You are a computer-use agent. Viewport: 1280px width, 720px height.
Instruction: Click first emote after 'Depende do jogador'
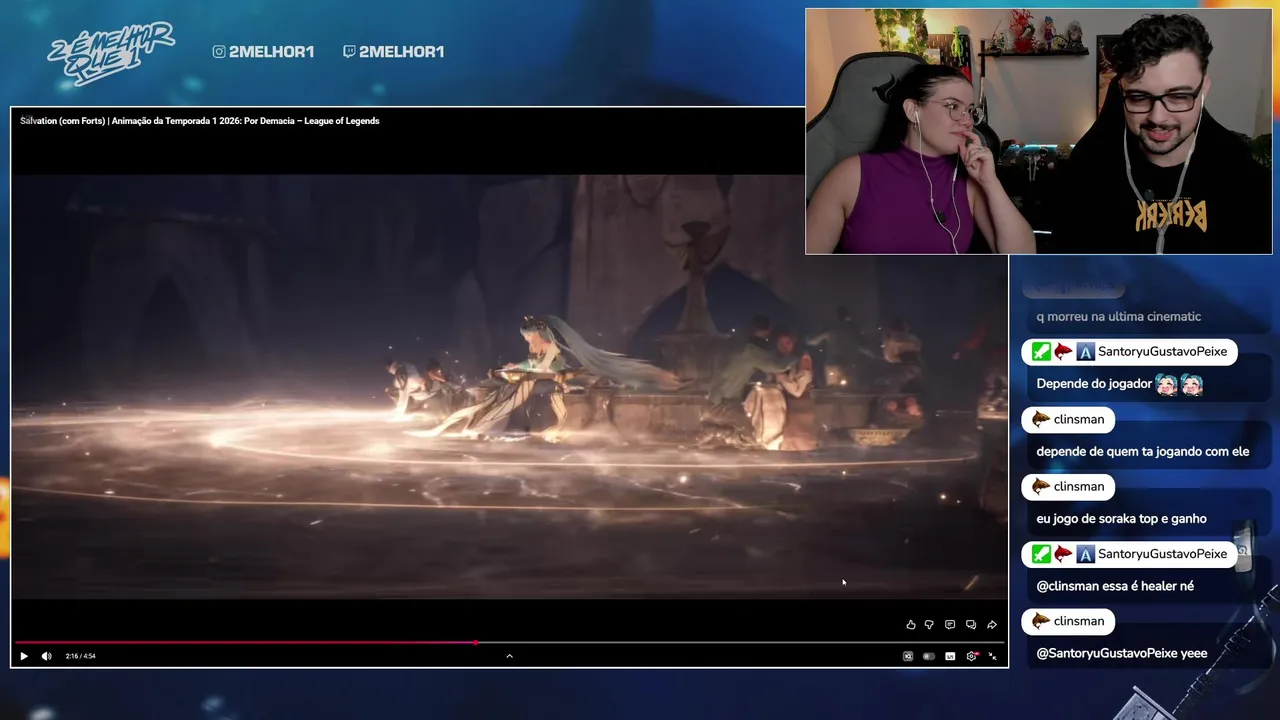[1167, 384]
